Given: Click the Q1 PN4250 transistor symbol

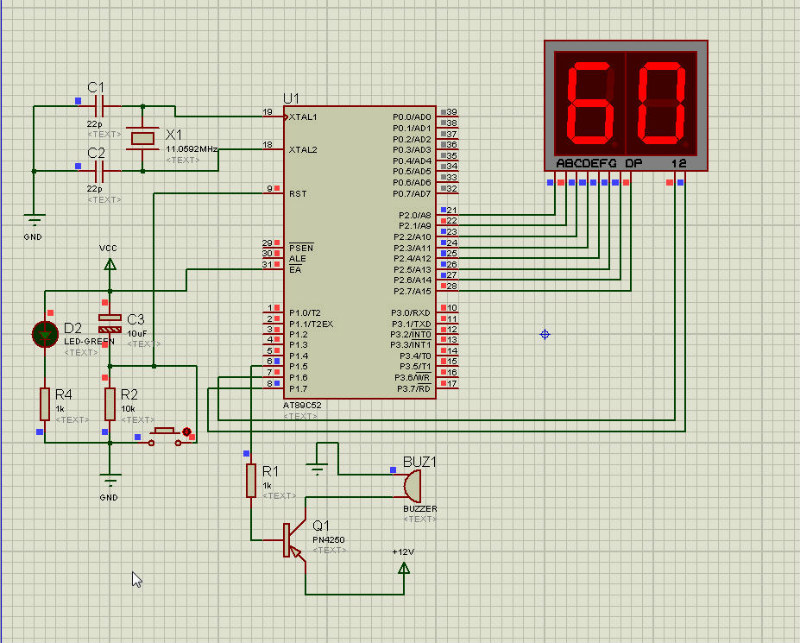Looking at the screenshot, I should click(290, 540).
